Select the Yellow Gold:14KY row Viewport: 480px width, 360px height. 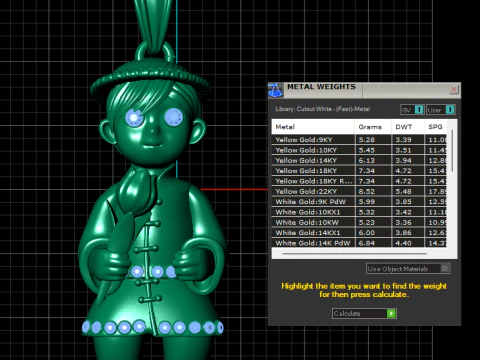[359, 160]
